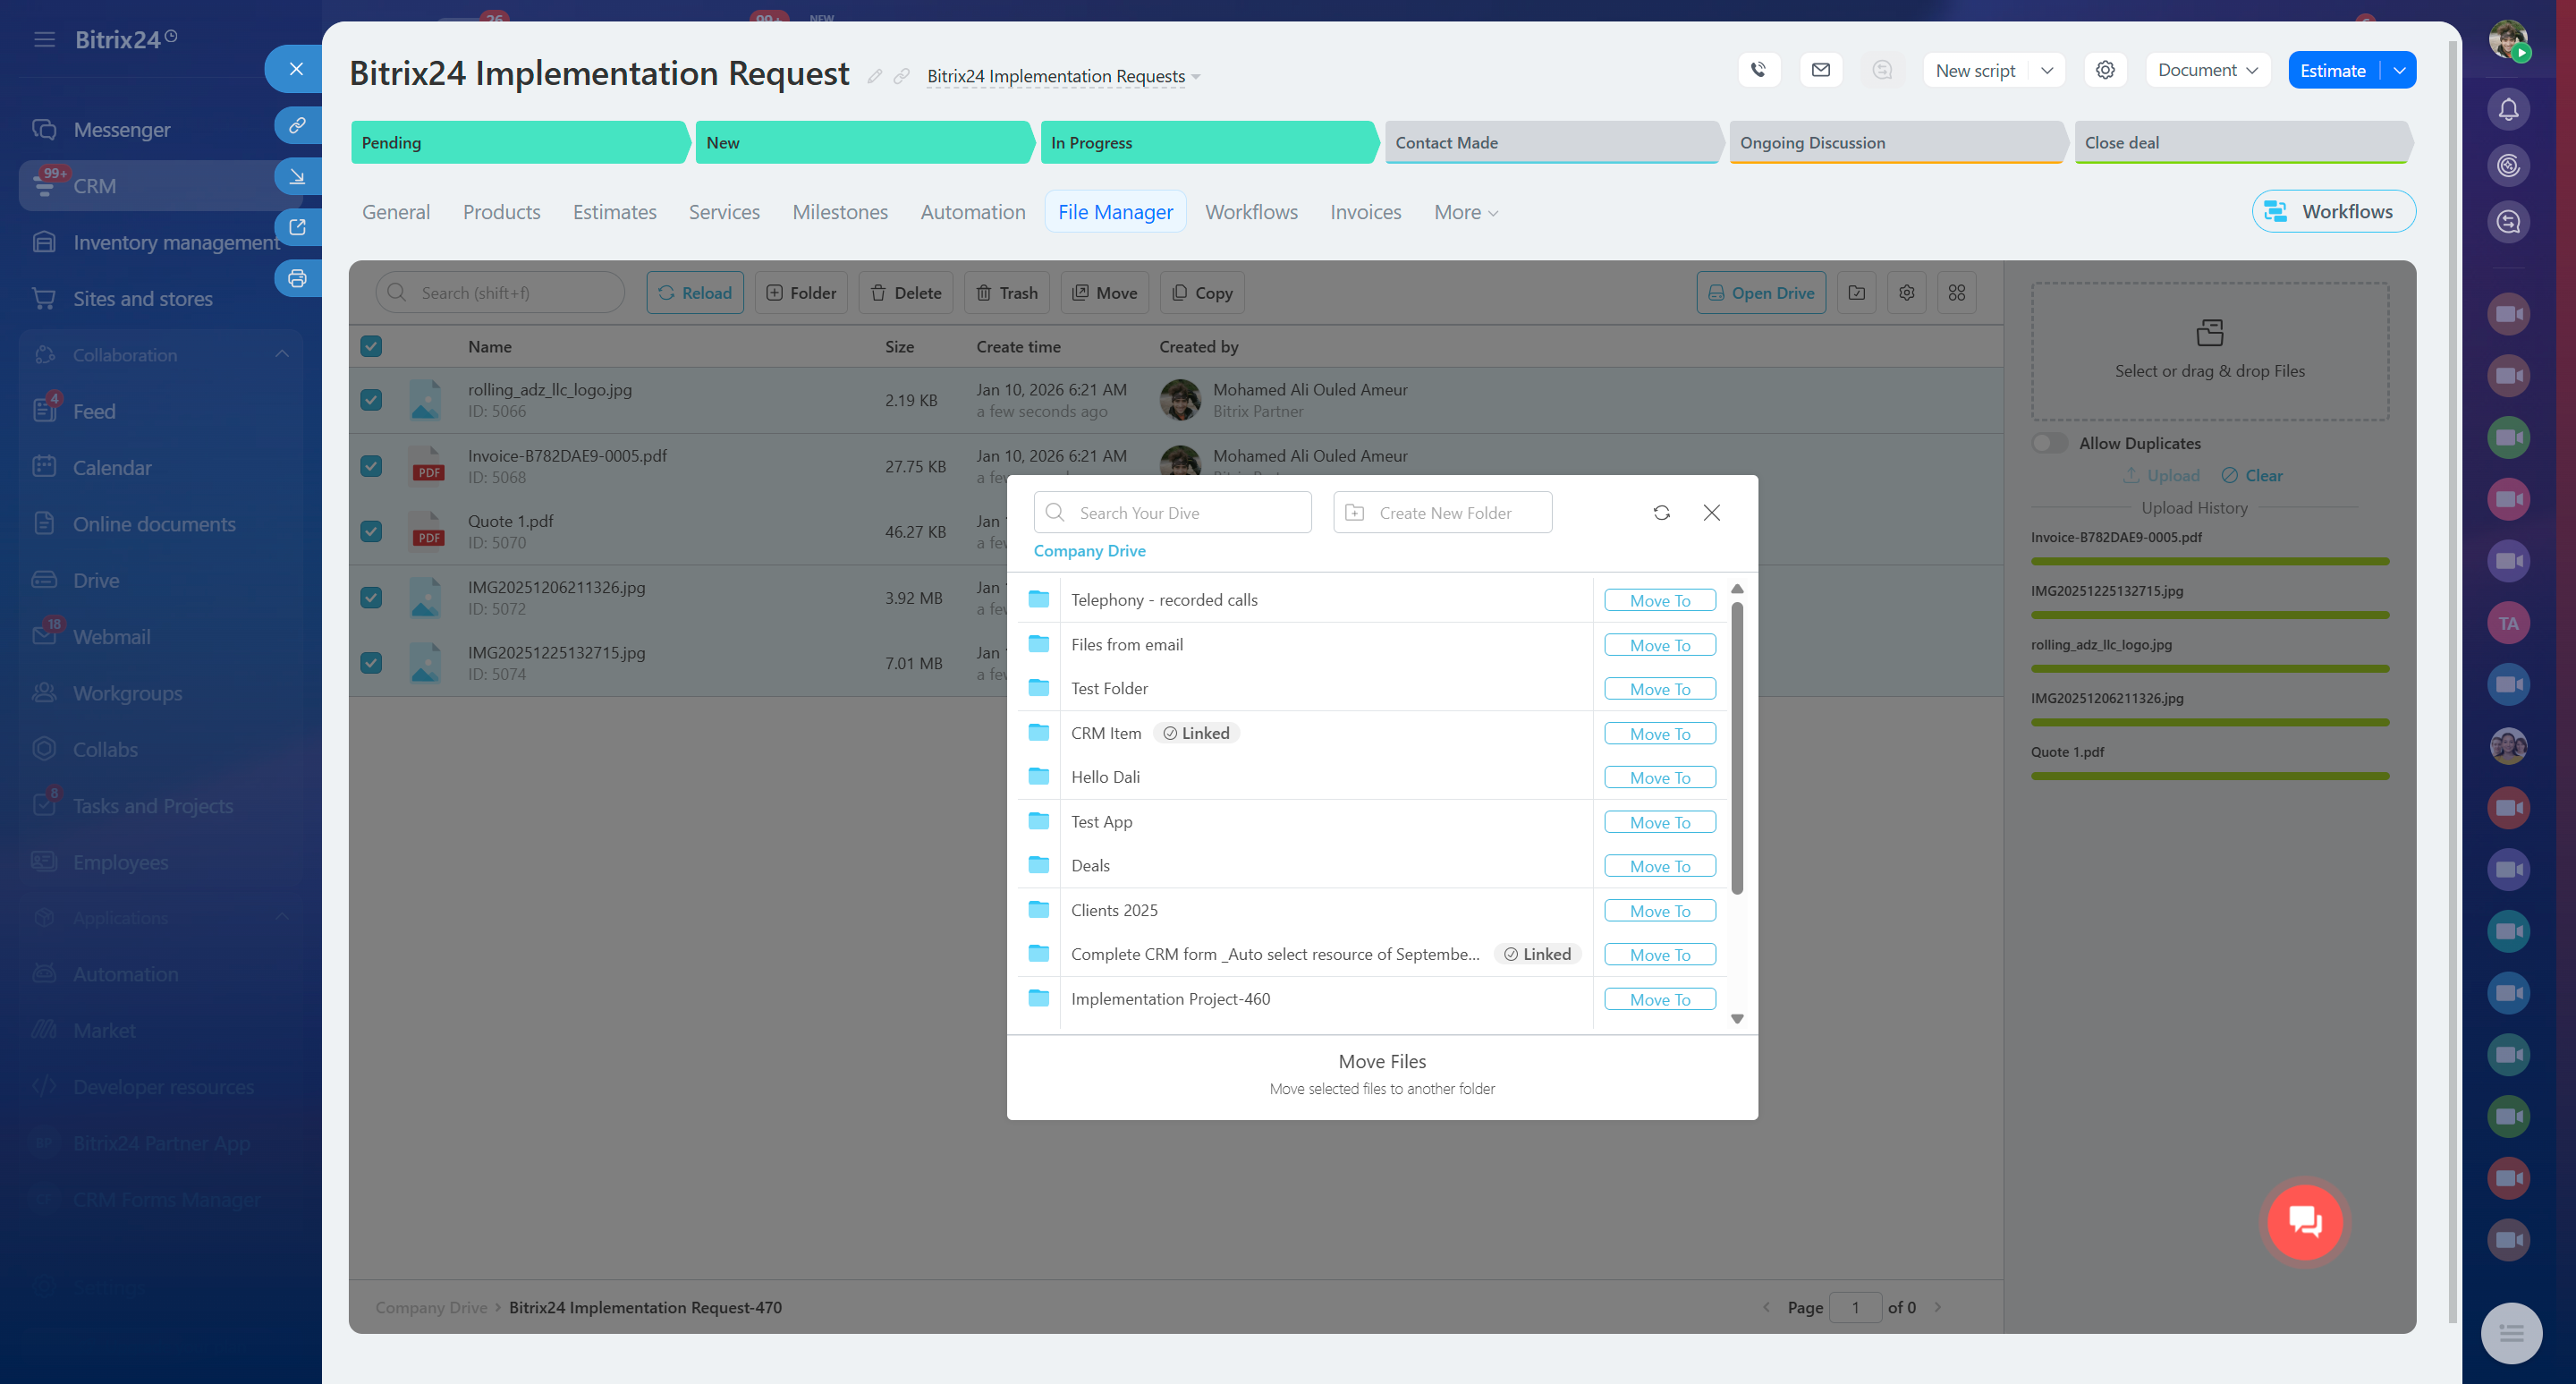Image resolution: width=2576 pixels, height=1384 pixels.
Task: Click the notifications bell icon
Action: click(x=2508, y=109)
